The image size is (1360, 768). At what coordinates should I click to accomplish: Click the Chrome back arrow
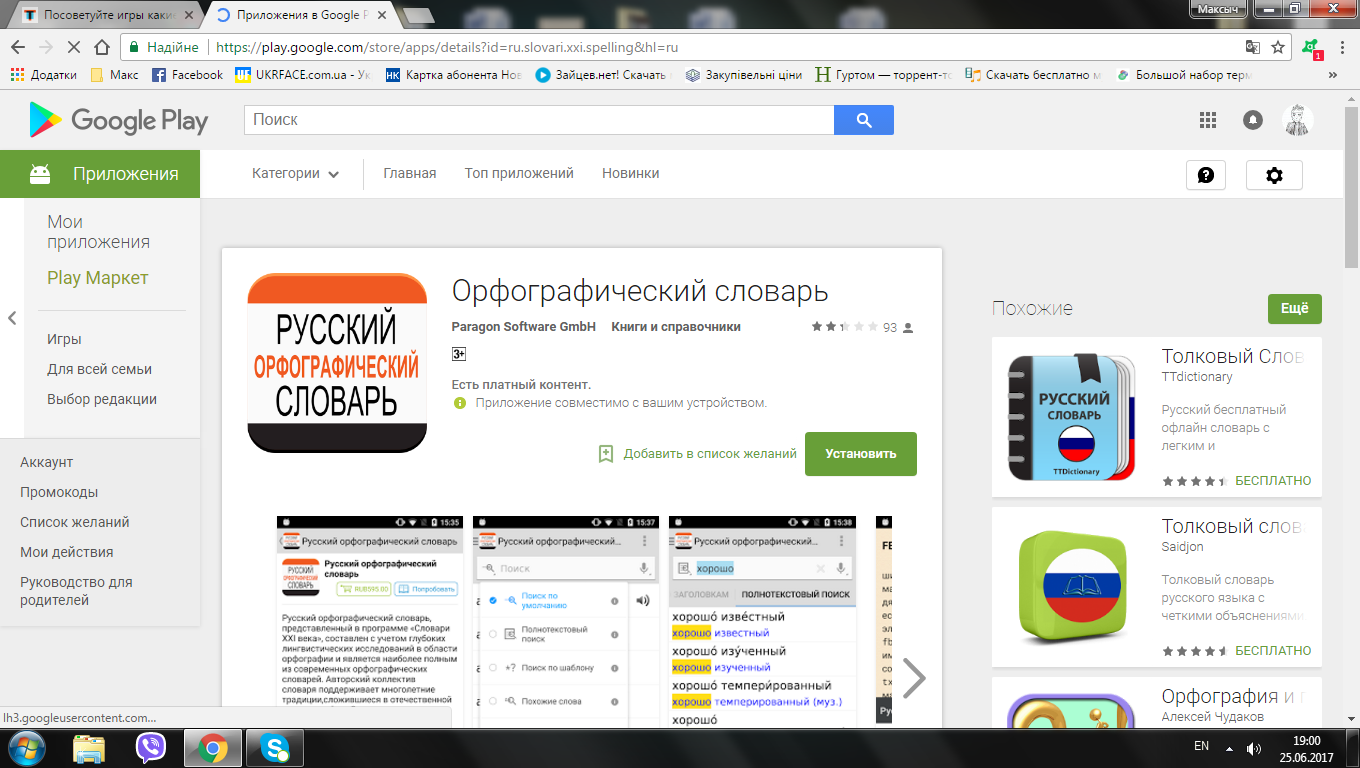click(x=18, y=47)
